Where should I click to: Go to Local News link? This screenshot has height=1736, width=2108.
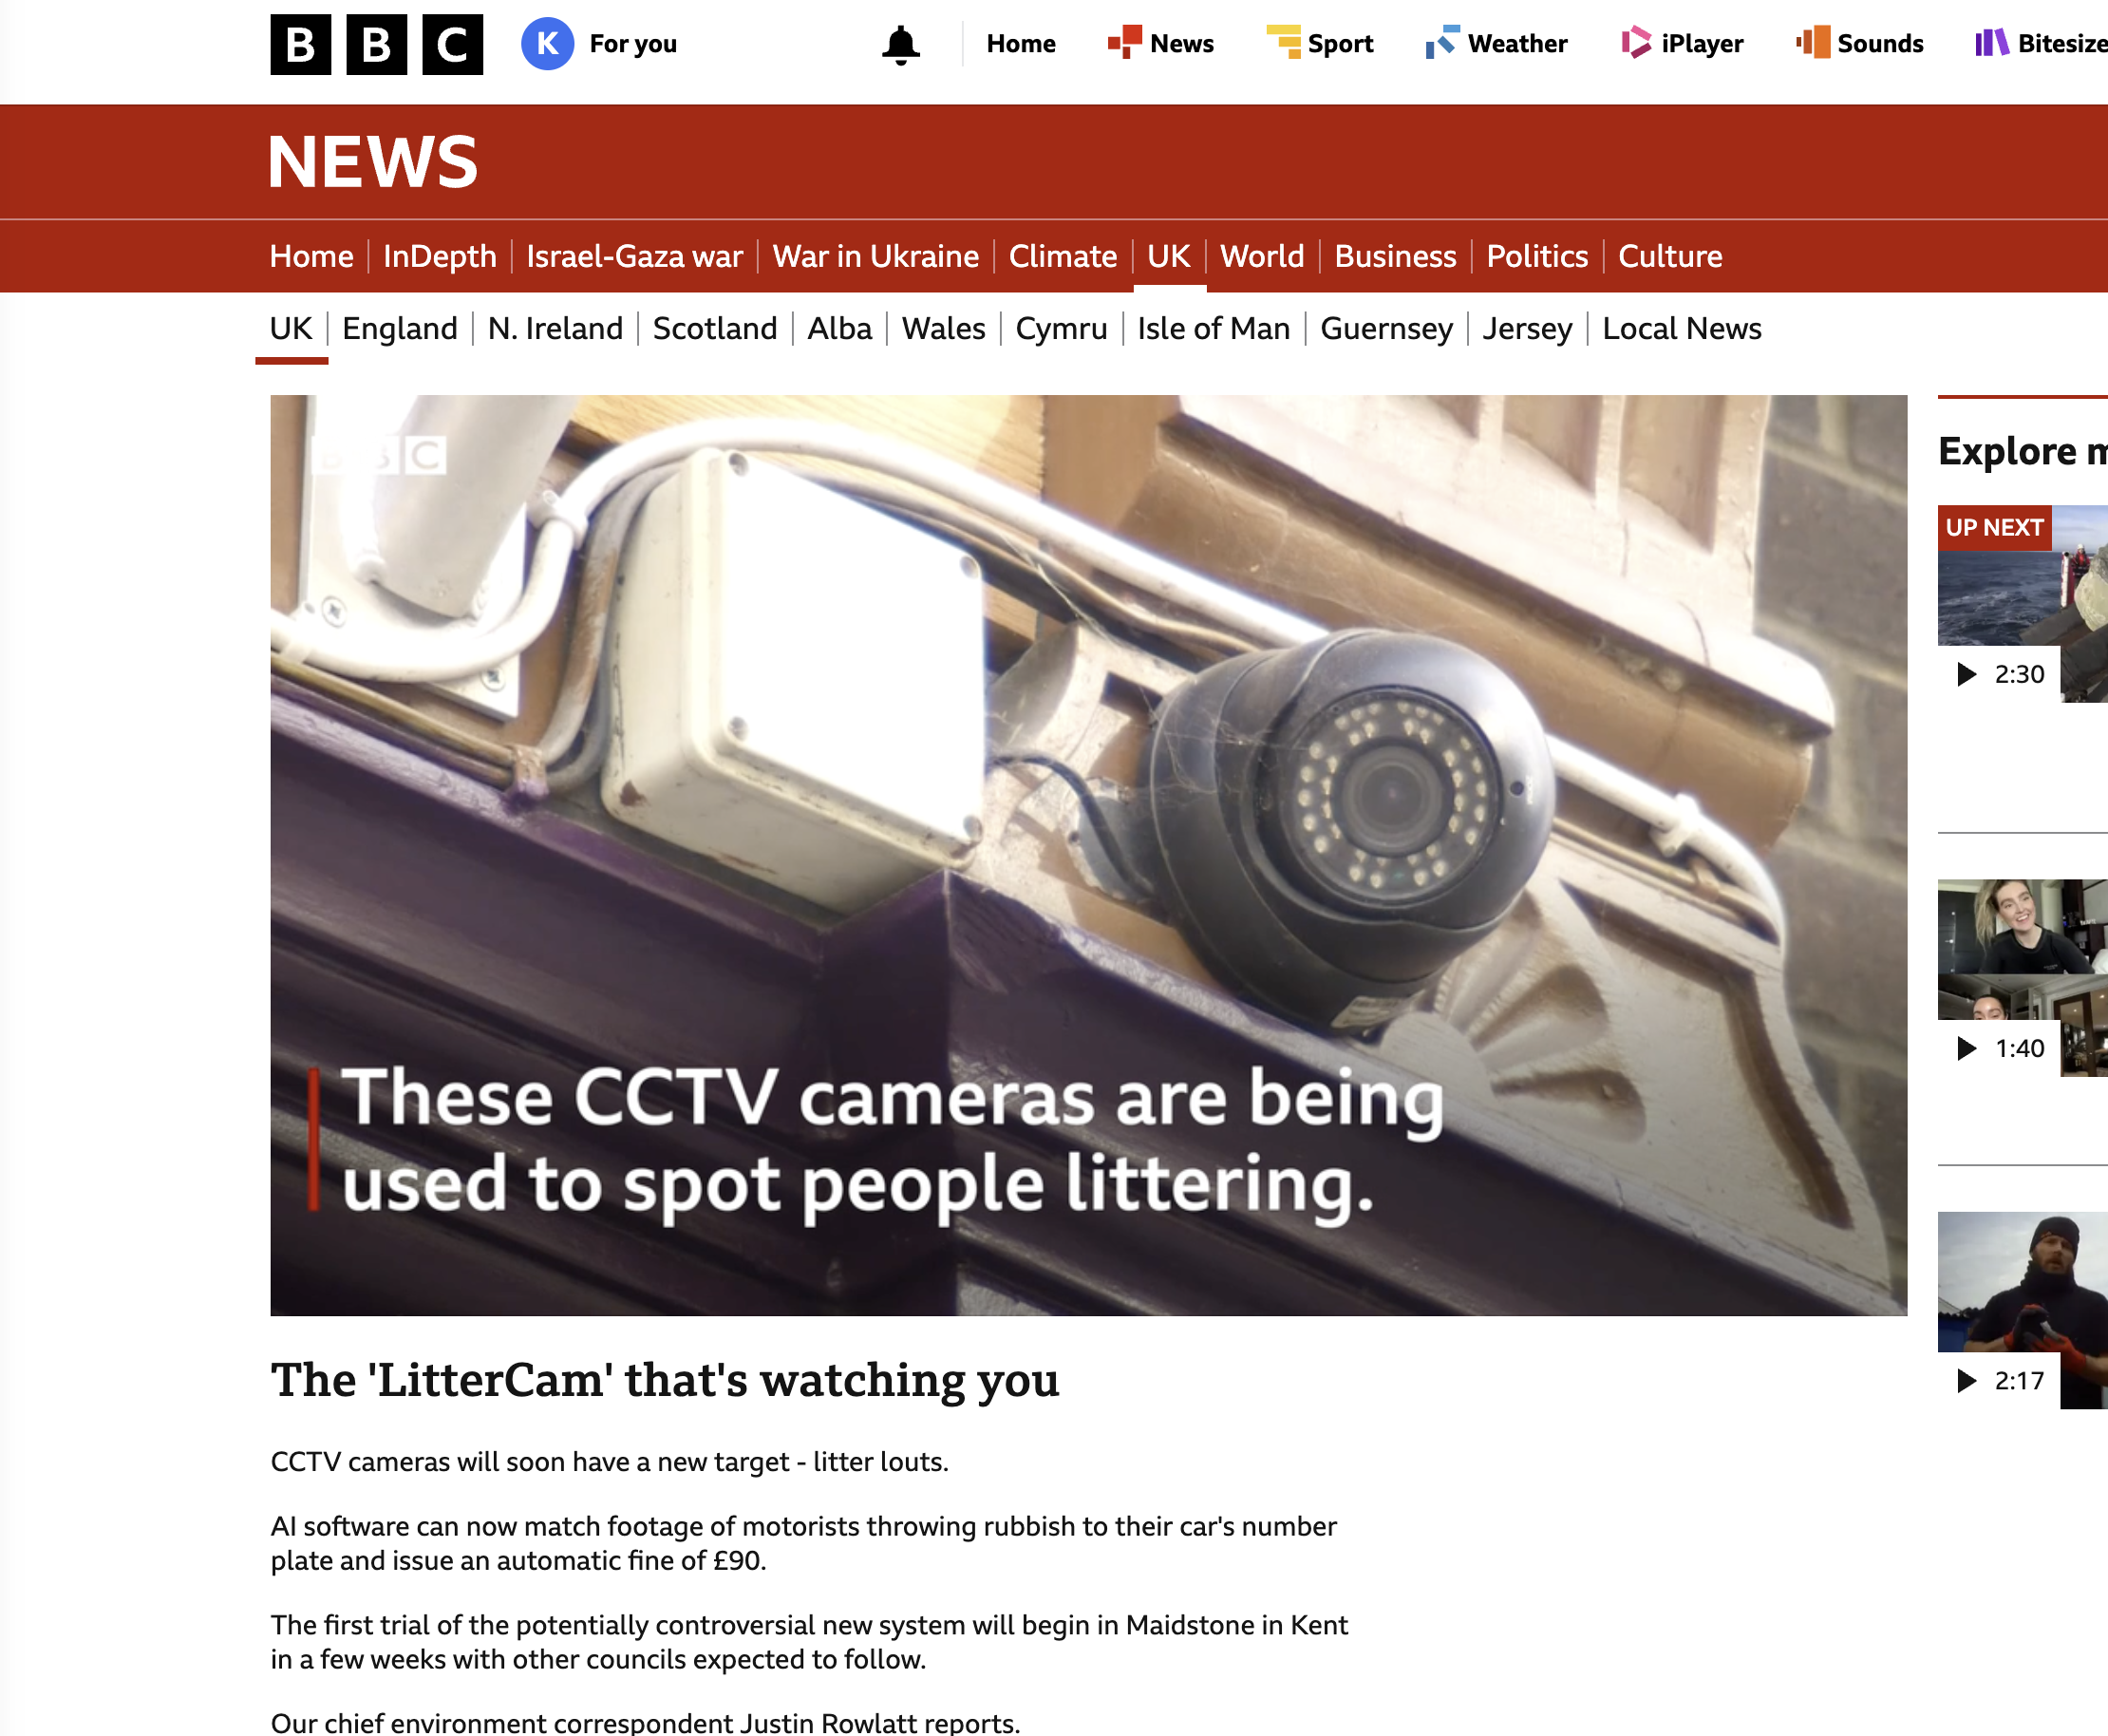[1681, 328]
